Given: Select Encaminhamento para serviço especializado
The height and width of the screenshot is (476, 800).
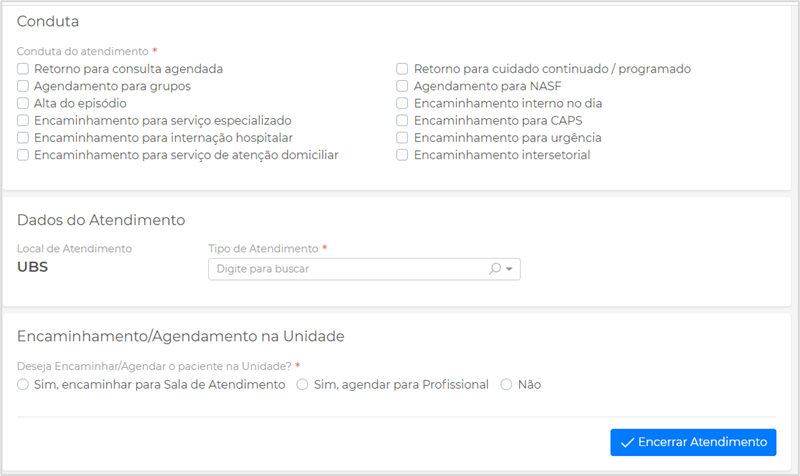Looking at the screenshot, I should pyautogui.click(x=23, y=120).
